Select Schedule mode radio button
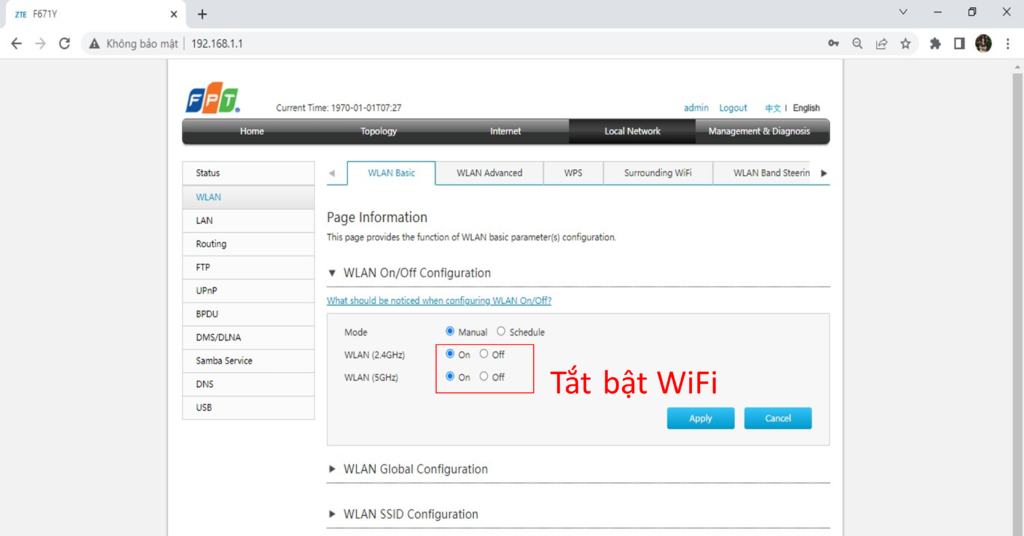The width and height of the screenshot is (1024, 536). (501, 332)
